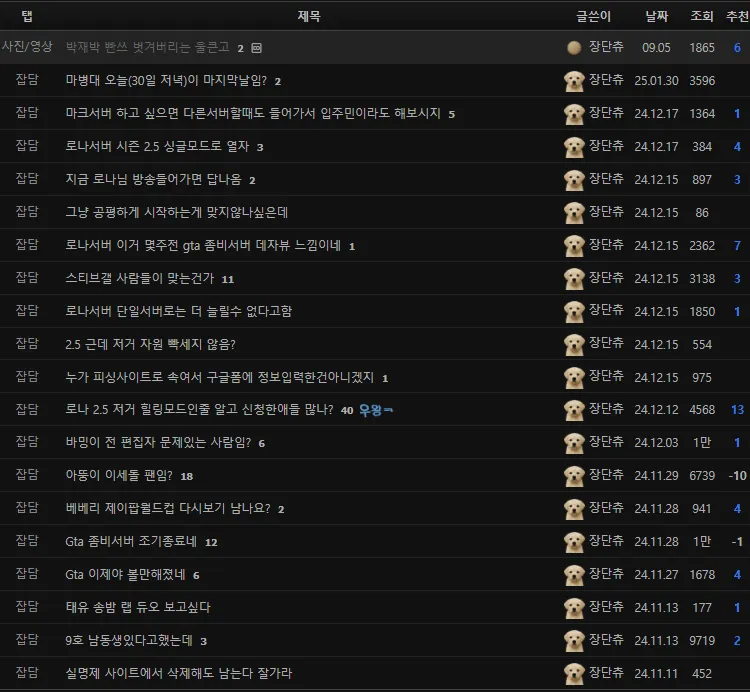
Task: Open post 베베리 제이팝월드컵 다시보기 남나요?
Action: 168,508
